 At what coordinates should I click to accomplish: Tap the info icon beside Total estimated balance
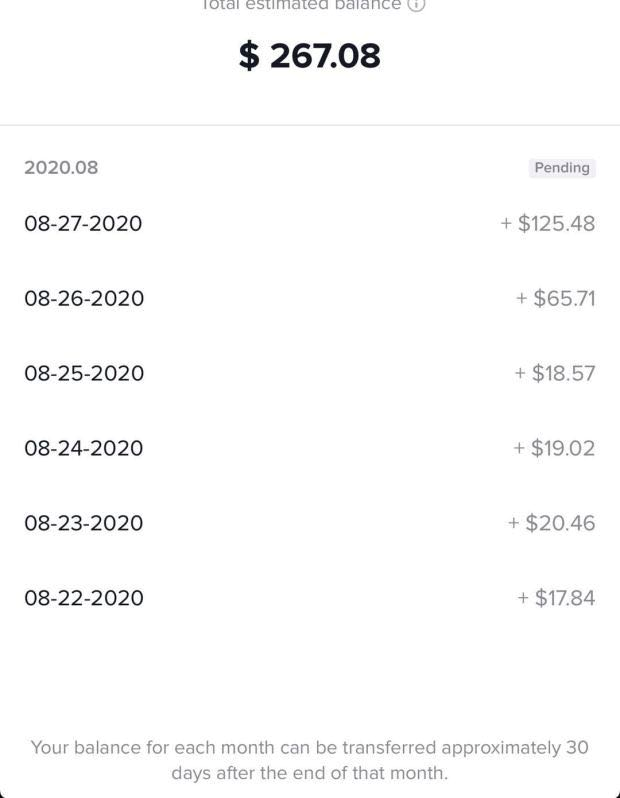tap(416, 5)
